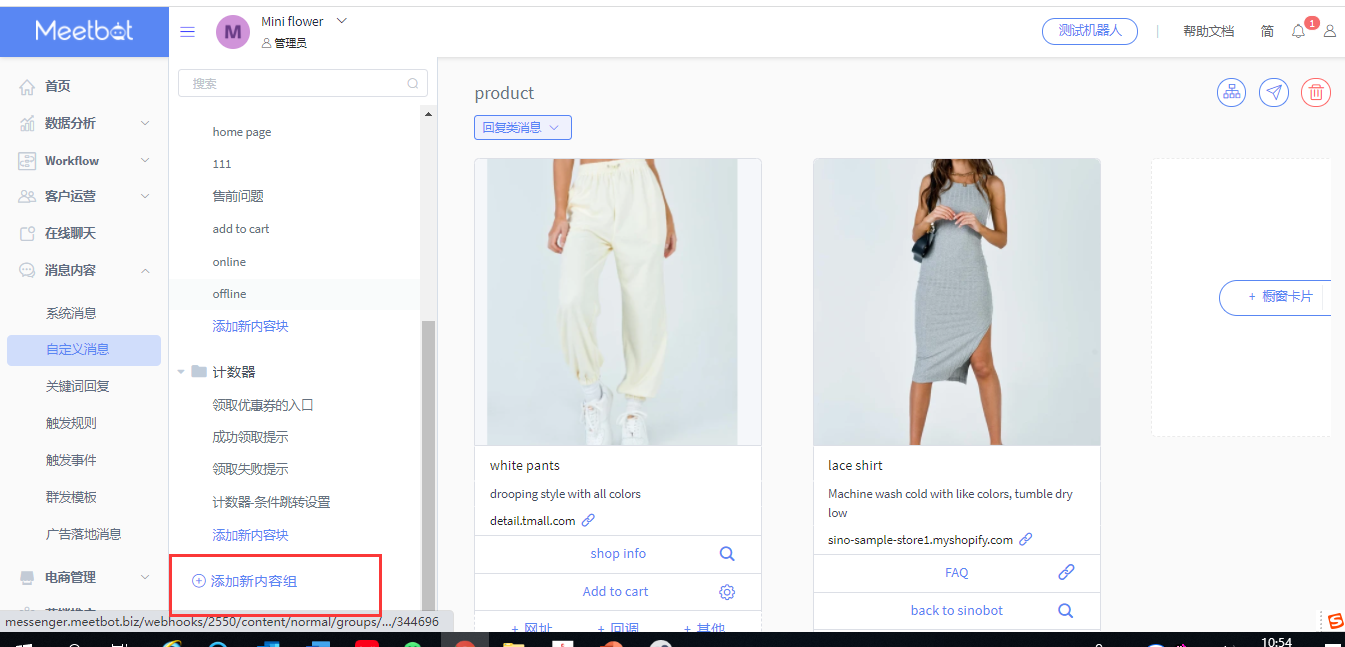Open the 帮助文档 link
The width and height of the screenshot is (1345, 647).
1208,31
